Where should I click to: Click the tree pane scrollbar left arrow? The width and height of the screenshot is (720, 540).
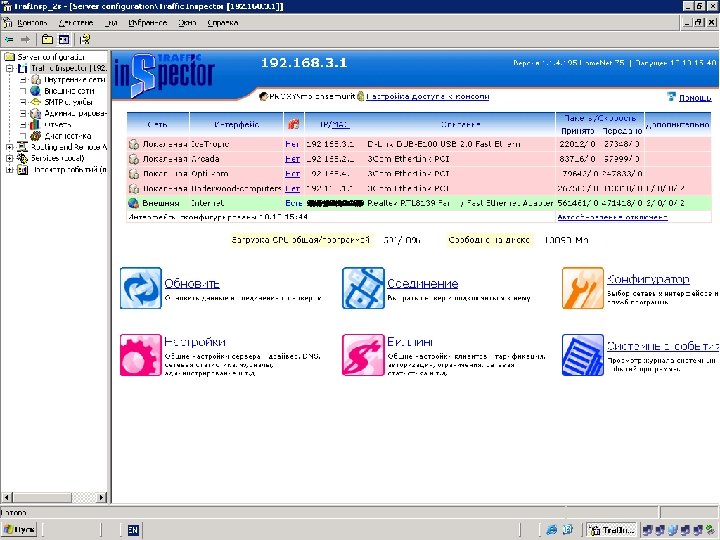[x=6, y=497]
